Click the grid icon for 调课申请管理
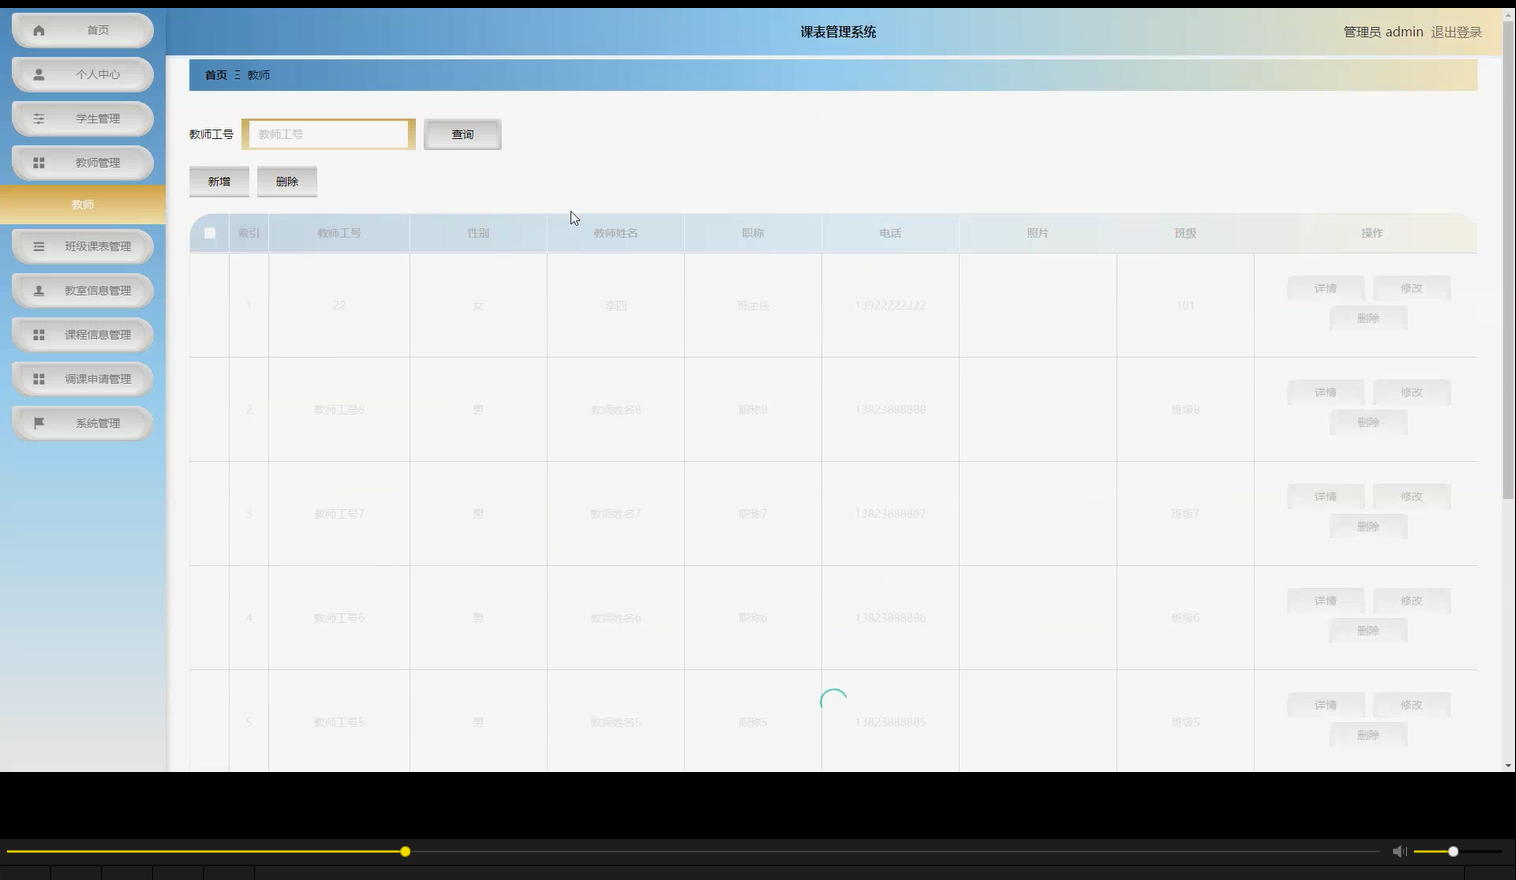Screen dimensions: 1516x880 [39, 379]
